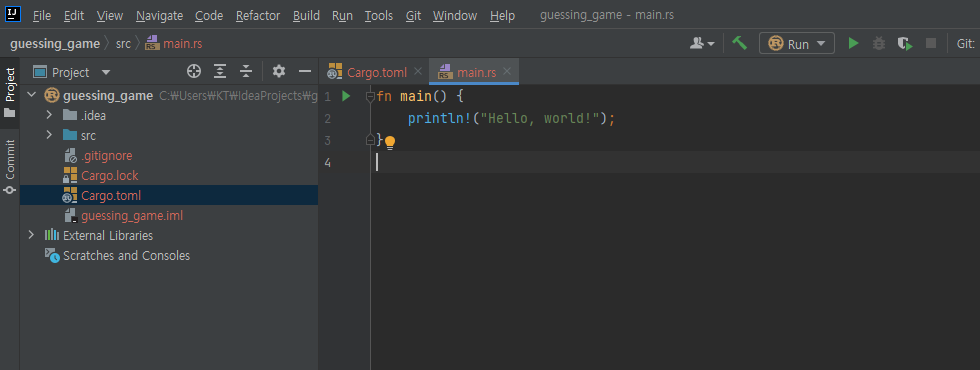Screen dimensions: 980x370
Task: Open the Tools menu
Action: (x=379, y=16)
